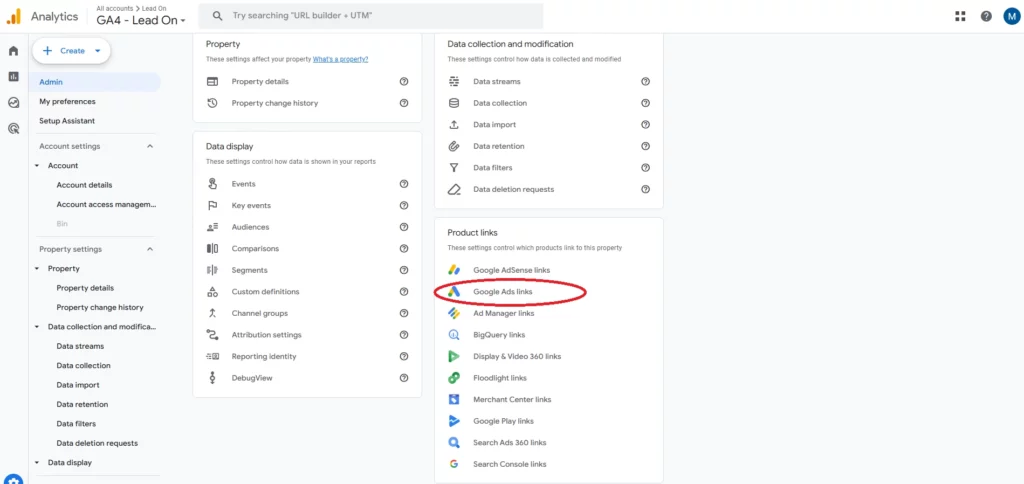Image resolution: width=1024 pixels, height=484 pixels.
Task: Open the Advertising target icon
Action: (x=14, y=129)
